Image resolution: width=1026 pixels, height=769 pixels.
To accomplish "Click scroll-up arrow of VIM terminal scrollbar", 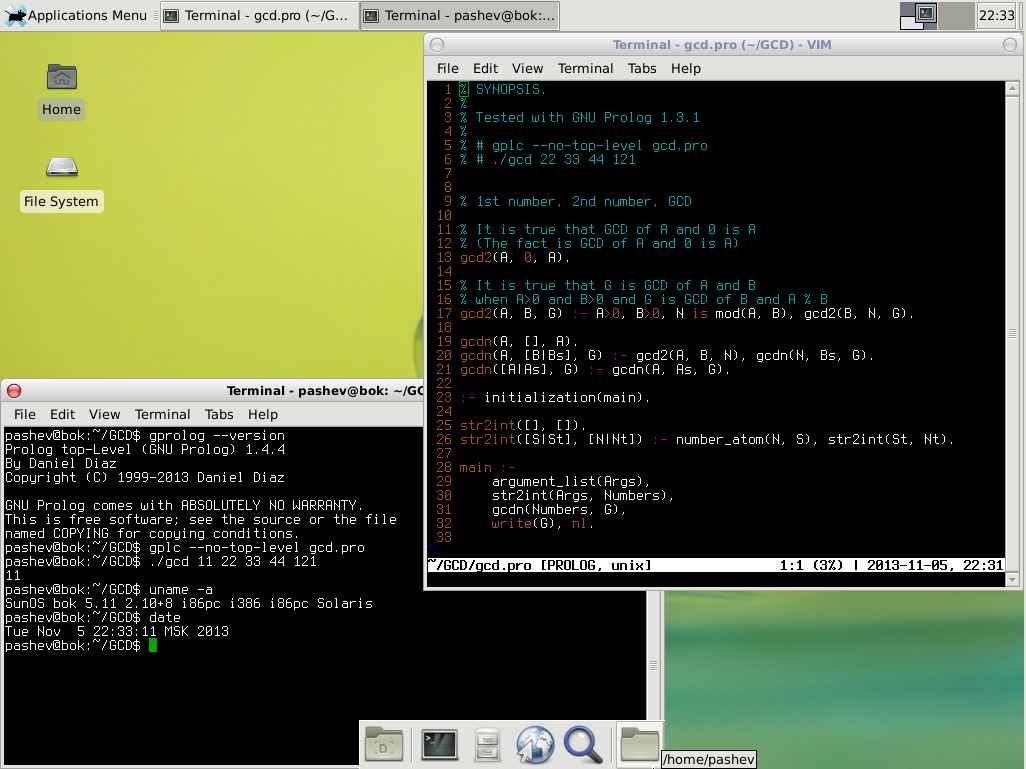I will tap(1012, 88).
